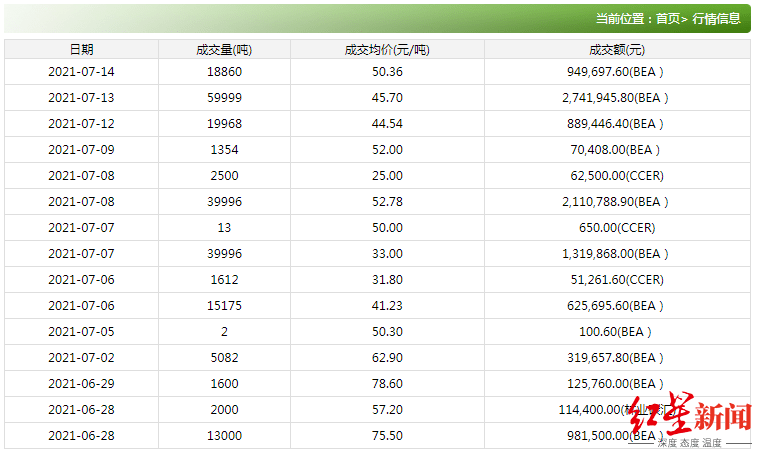Select the amount 100.60(BEA)
The height and width of the screenshot is (459, 762).
point(615,332)
